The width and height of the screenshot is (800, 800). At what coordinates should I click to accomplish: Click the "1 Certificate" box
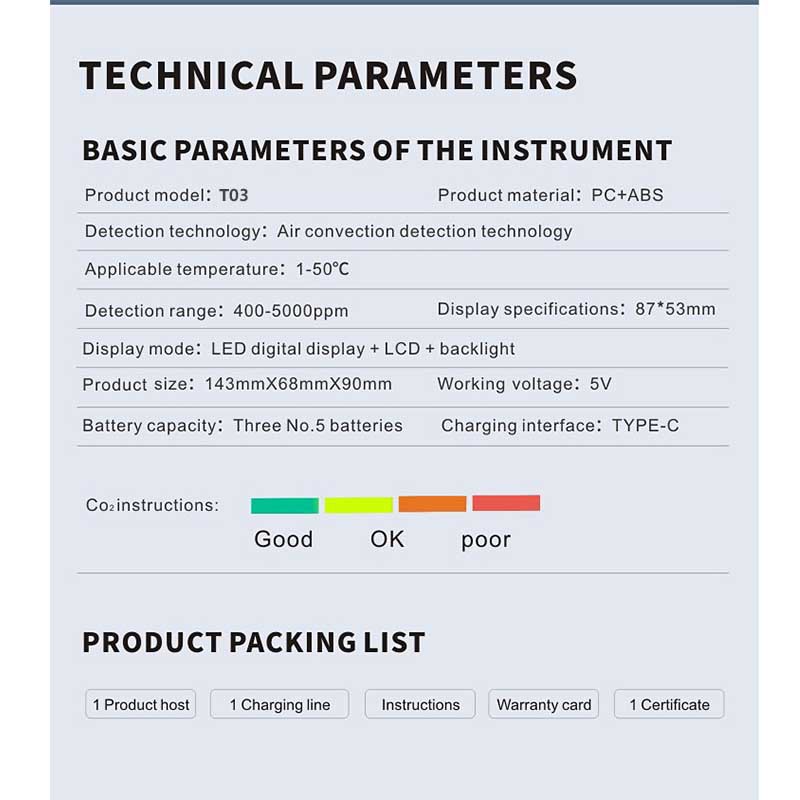coord(669,704)
